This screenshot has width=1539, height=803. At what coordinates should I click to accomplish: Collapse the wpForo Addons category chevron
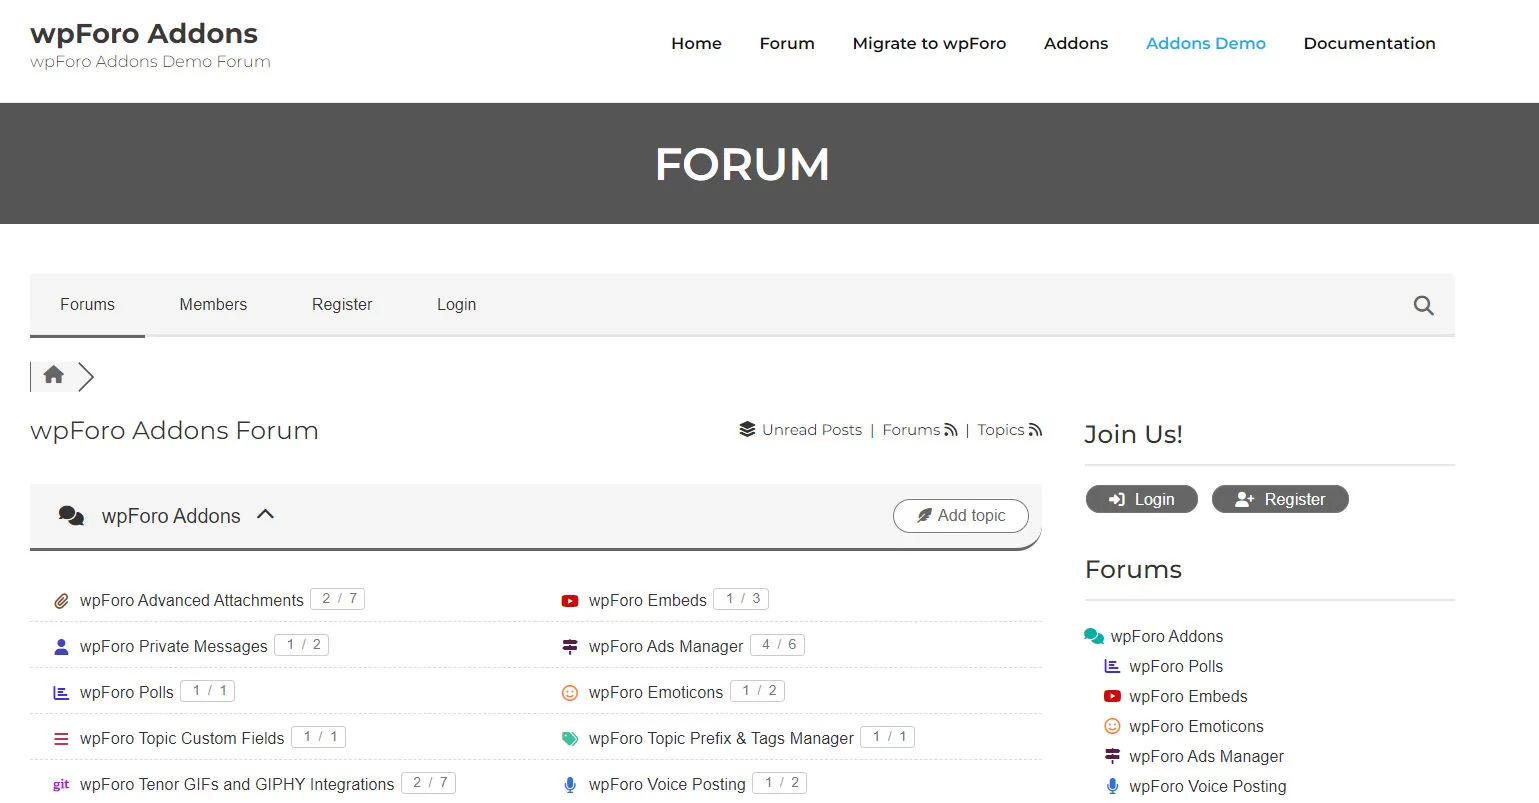pos(265,515)
